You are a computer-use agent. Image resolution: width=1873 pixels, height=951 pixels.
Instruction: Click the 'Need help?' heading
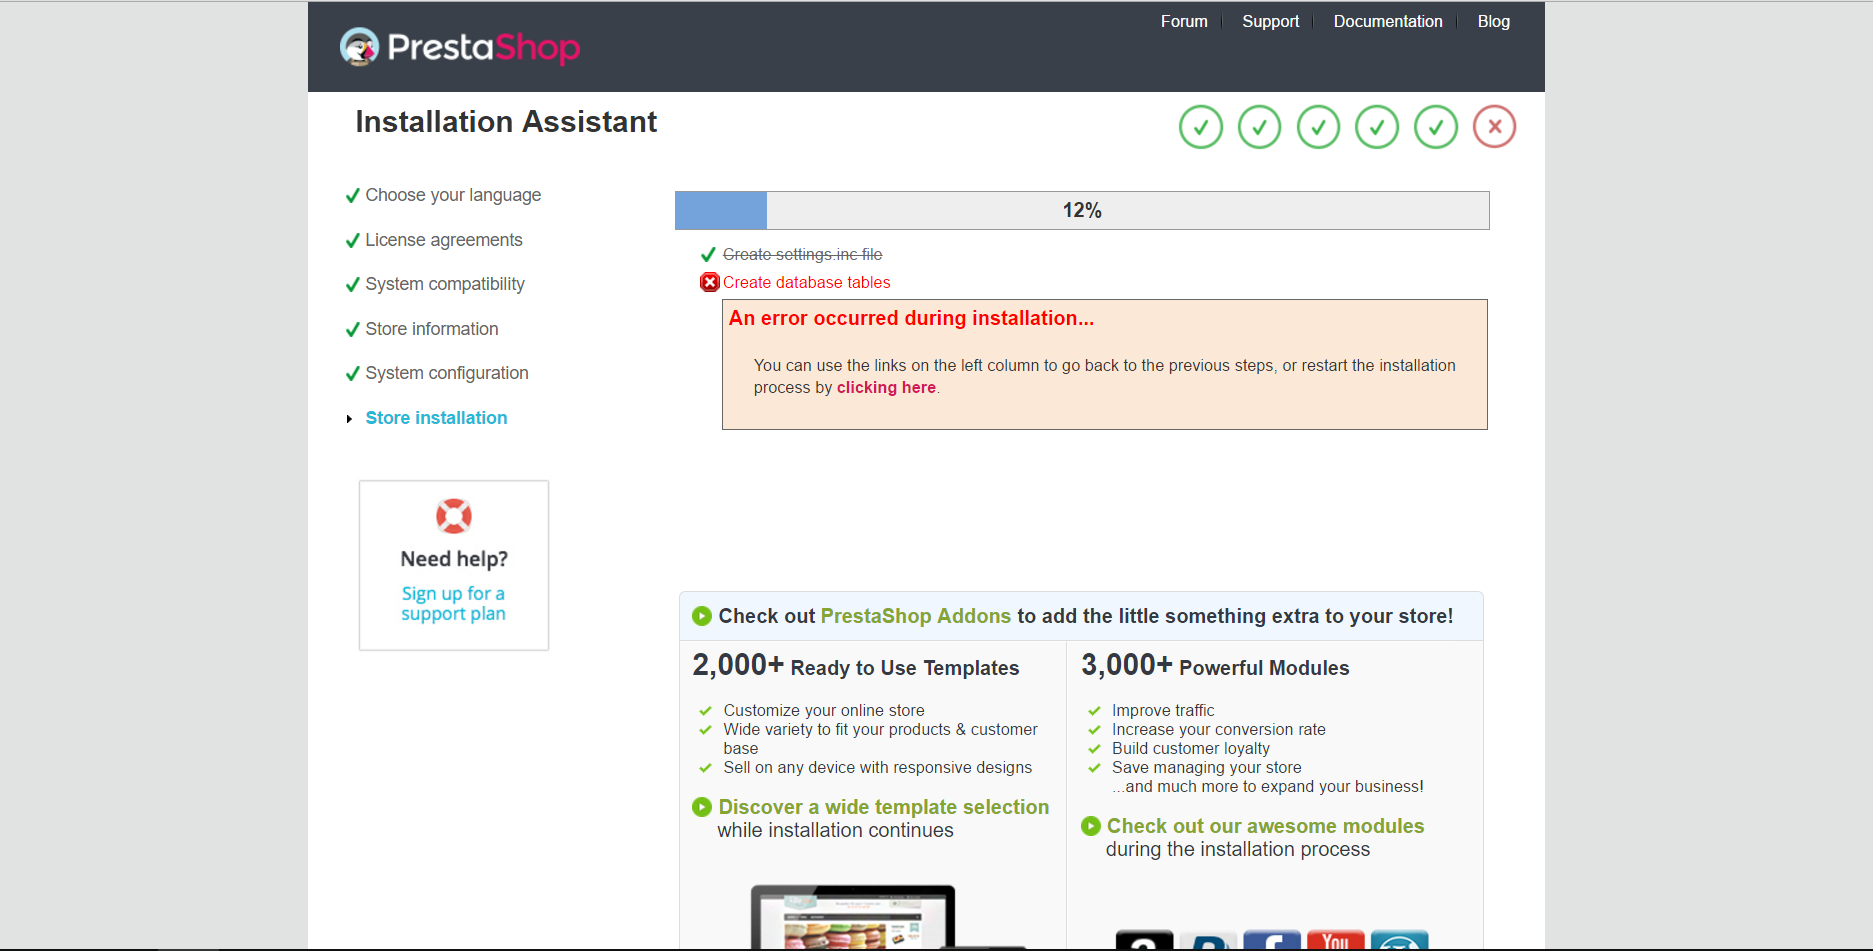click(x=454, y=559)
